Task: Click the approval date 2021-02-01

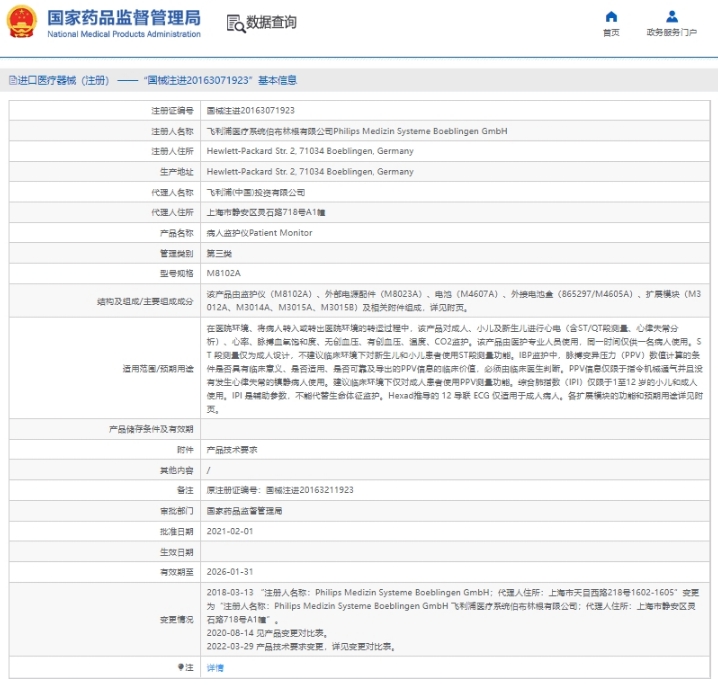Action: pyautogui.click(x=229, y=531)
